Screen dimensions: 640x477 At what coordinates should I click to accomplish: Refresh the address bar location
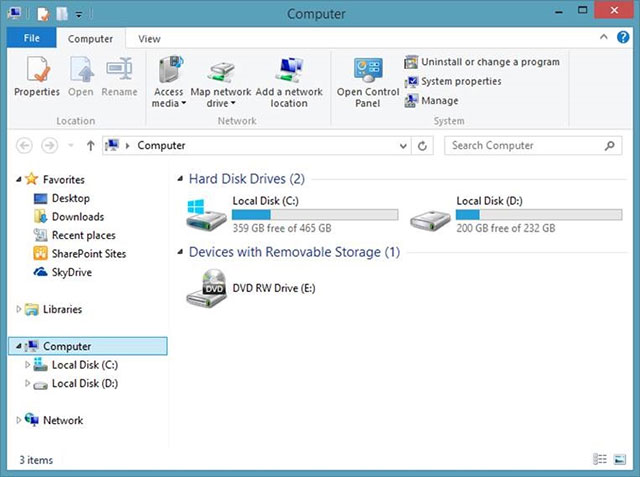coord(422,146)
